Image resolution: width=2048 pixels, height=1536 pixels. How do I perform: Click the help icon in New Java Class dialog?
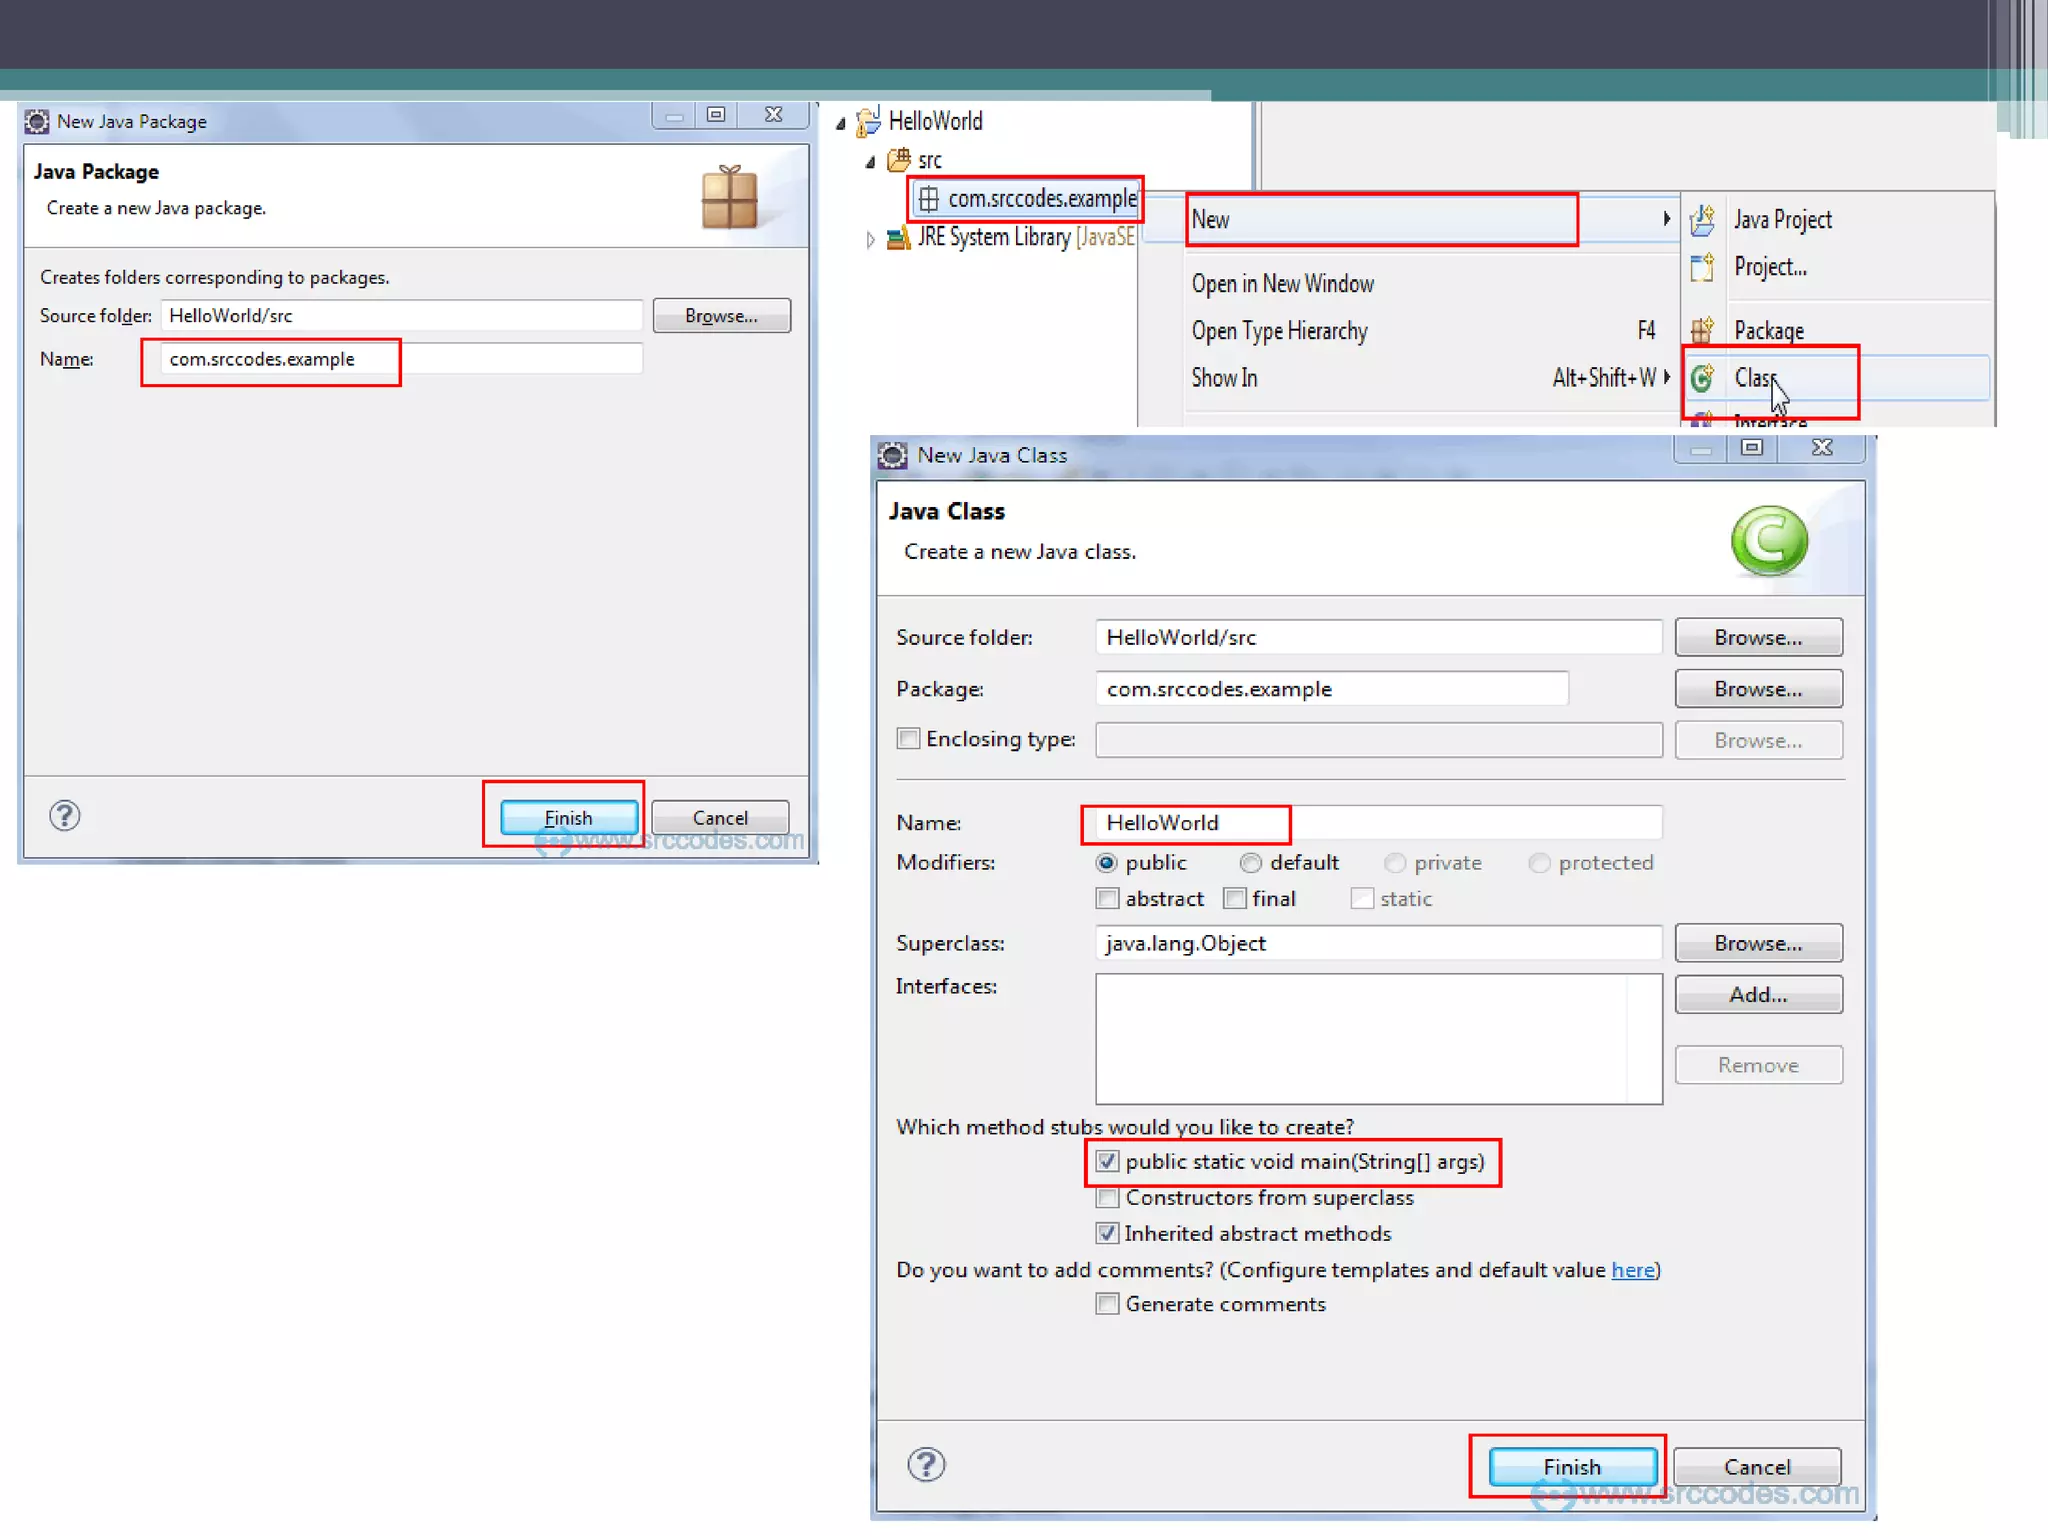tap(926, 1465)
